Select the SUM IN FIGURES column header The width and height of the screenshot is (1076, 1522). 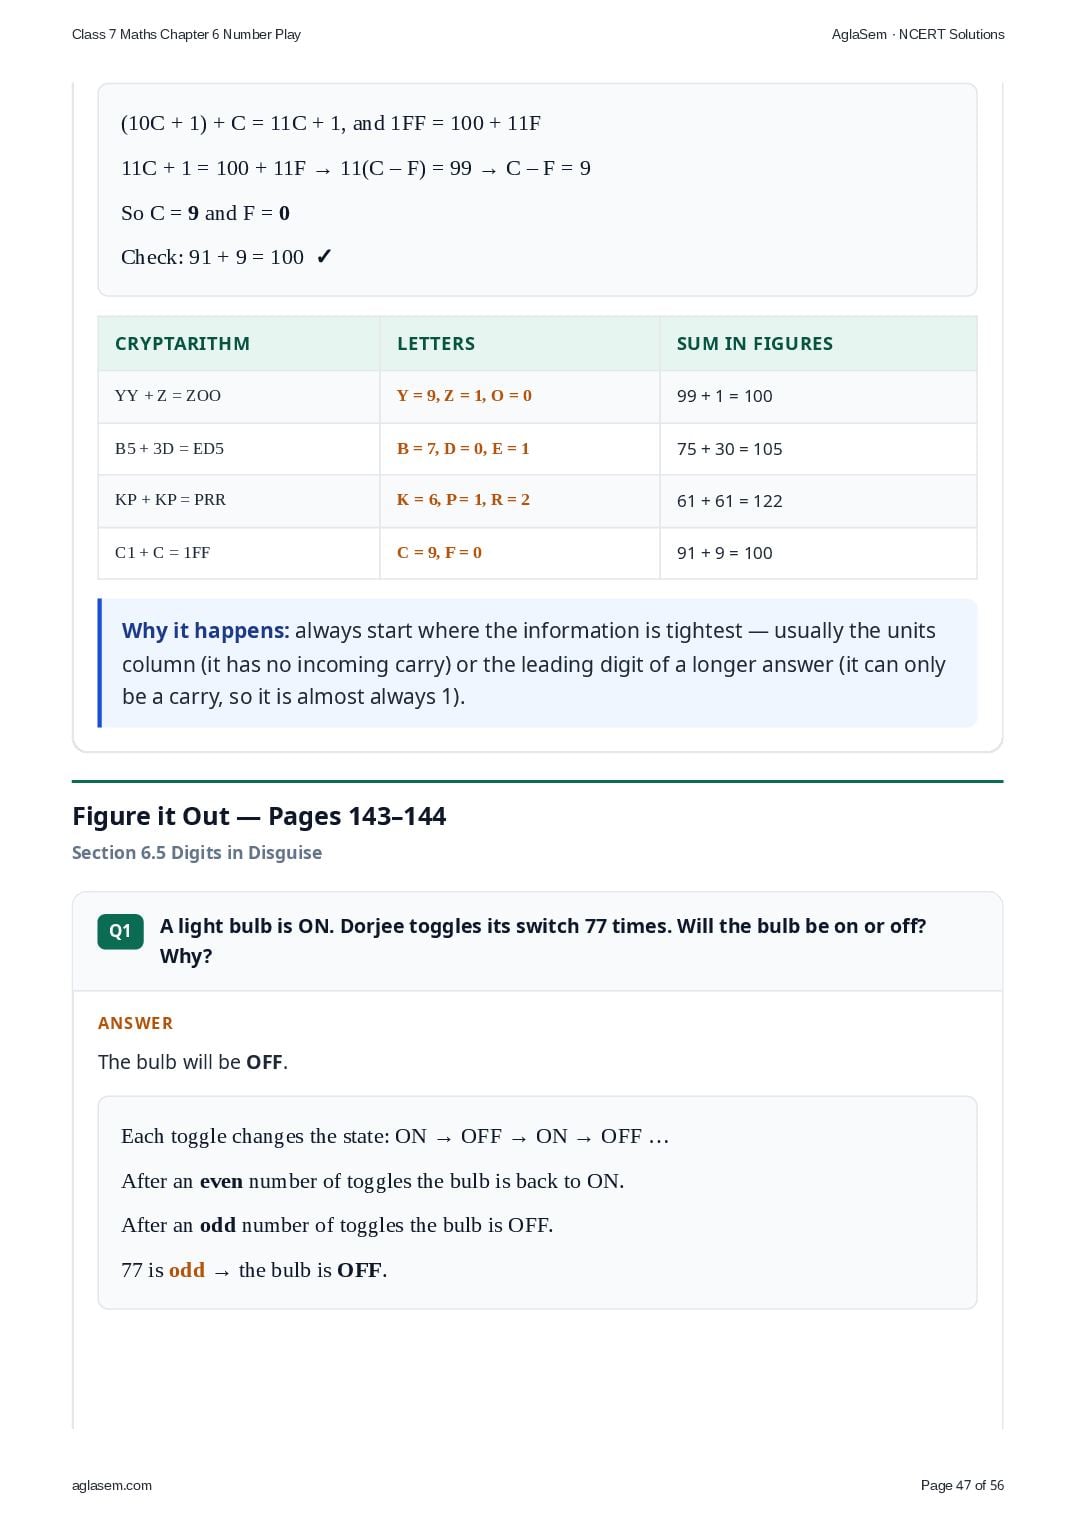click(x=755, y=344)
